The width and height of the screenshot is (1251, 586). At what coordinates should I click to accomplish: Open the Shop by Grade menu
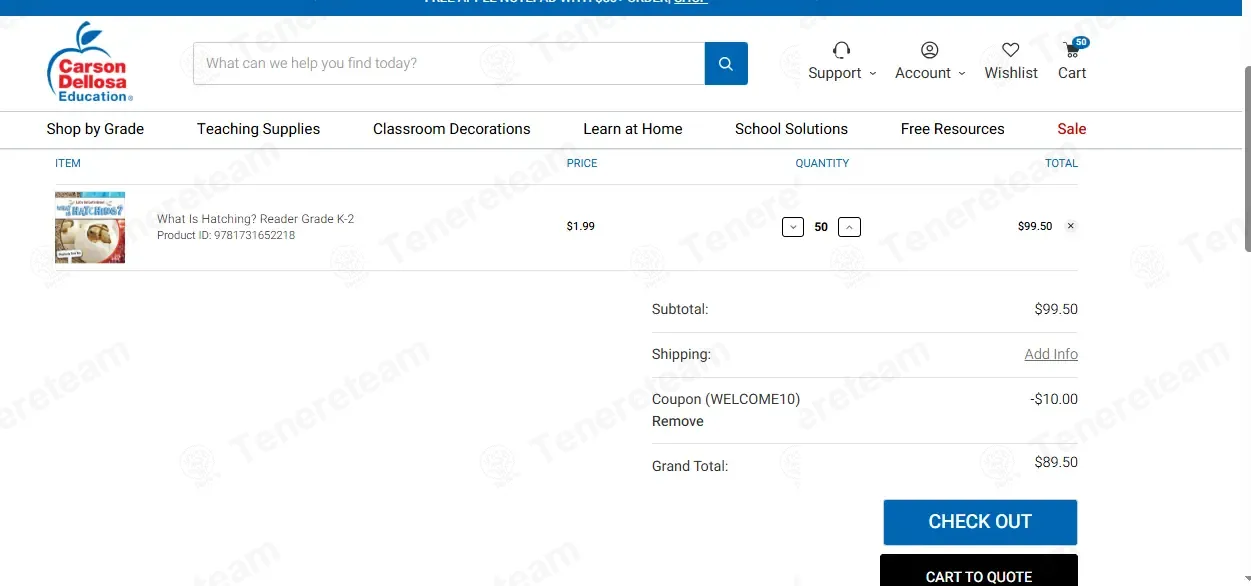(95, 129)
